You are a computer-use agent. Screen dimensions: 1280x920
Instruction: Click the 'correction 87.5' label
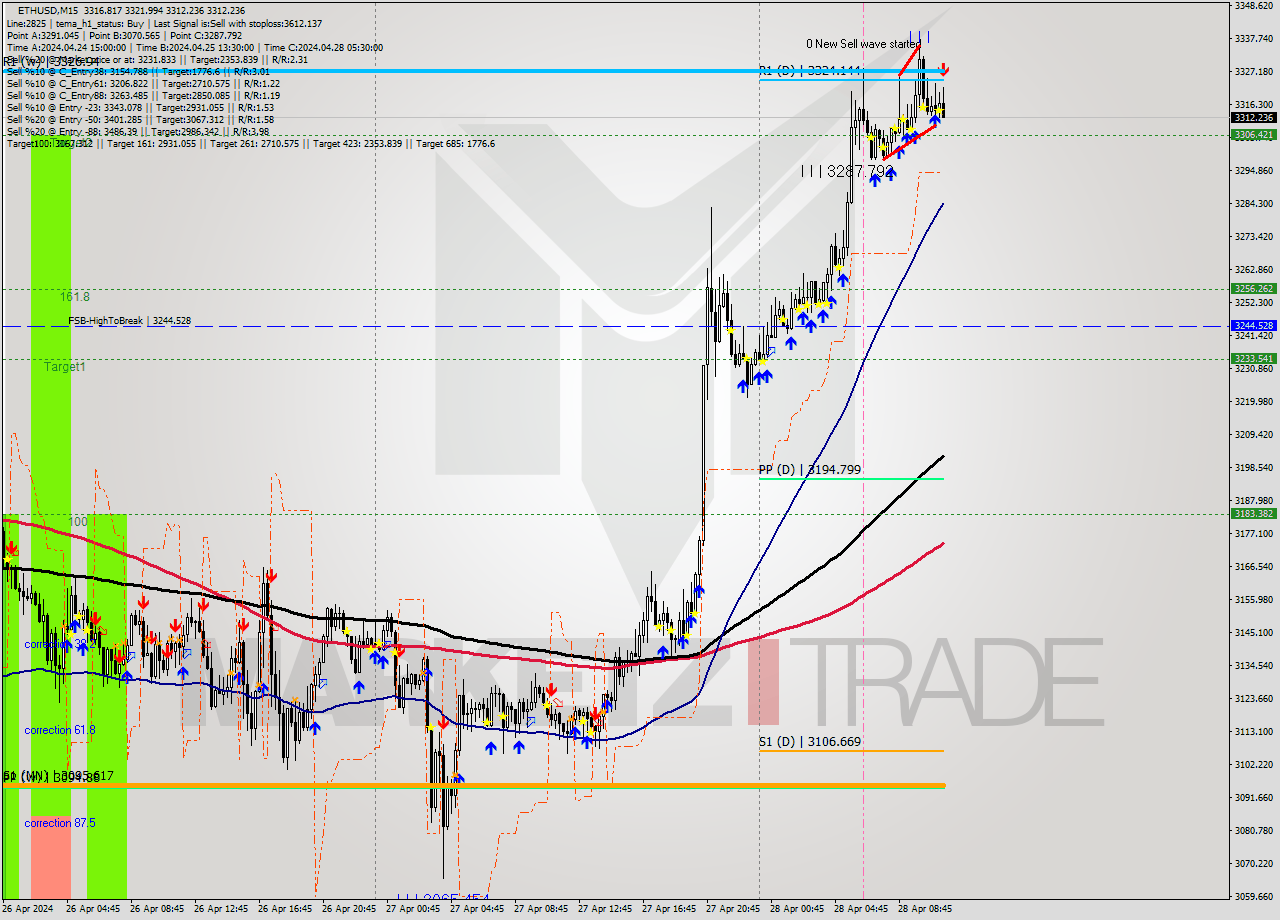pos(60,823)
